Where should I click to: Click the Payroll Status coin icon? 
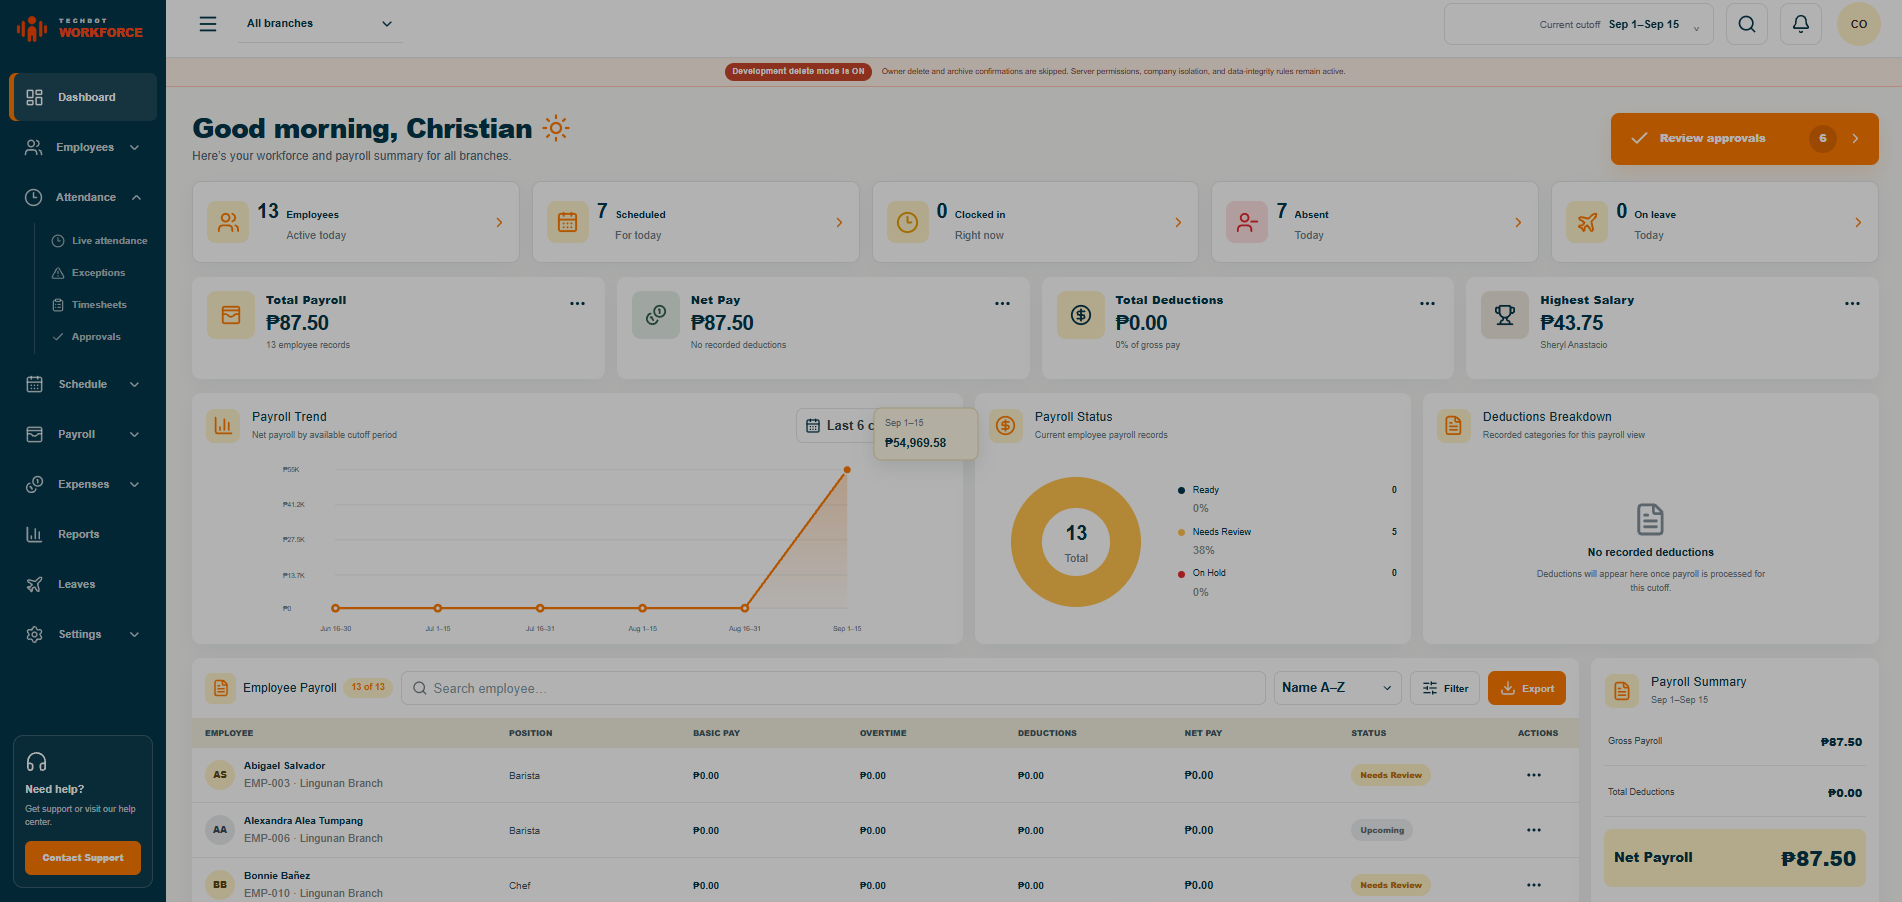pyautogui.click(x=1006, y=425)
